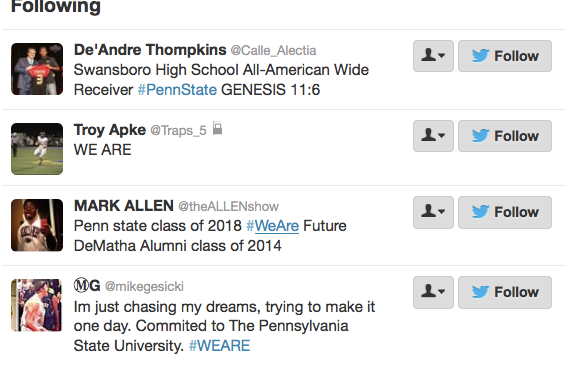
Task: Click the #PennState hashtag
Action: click(x=177, y=90)
